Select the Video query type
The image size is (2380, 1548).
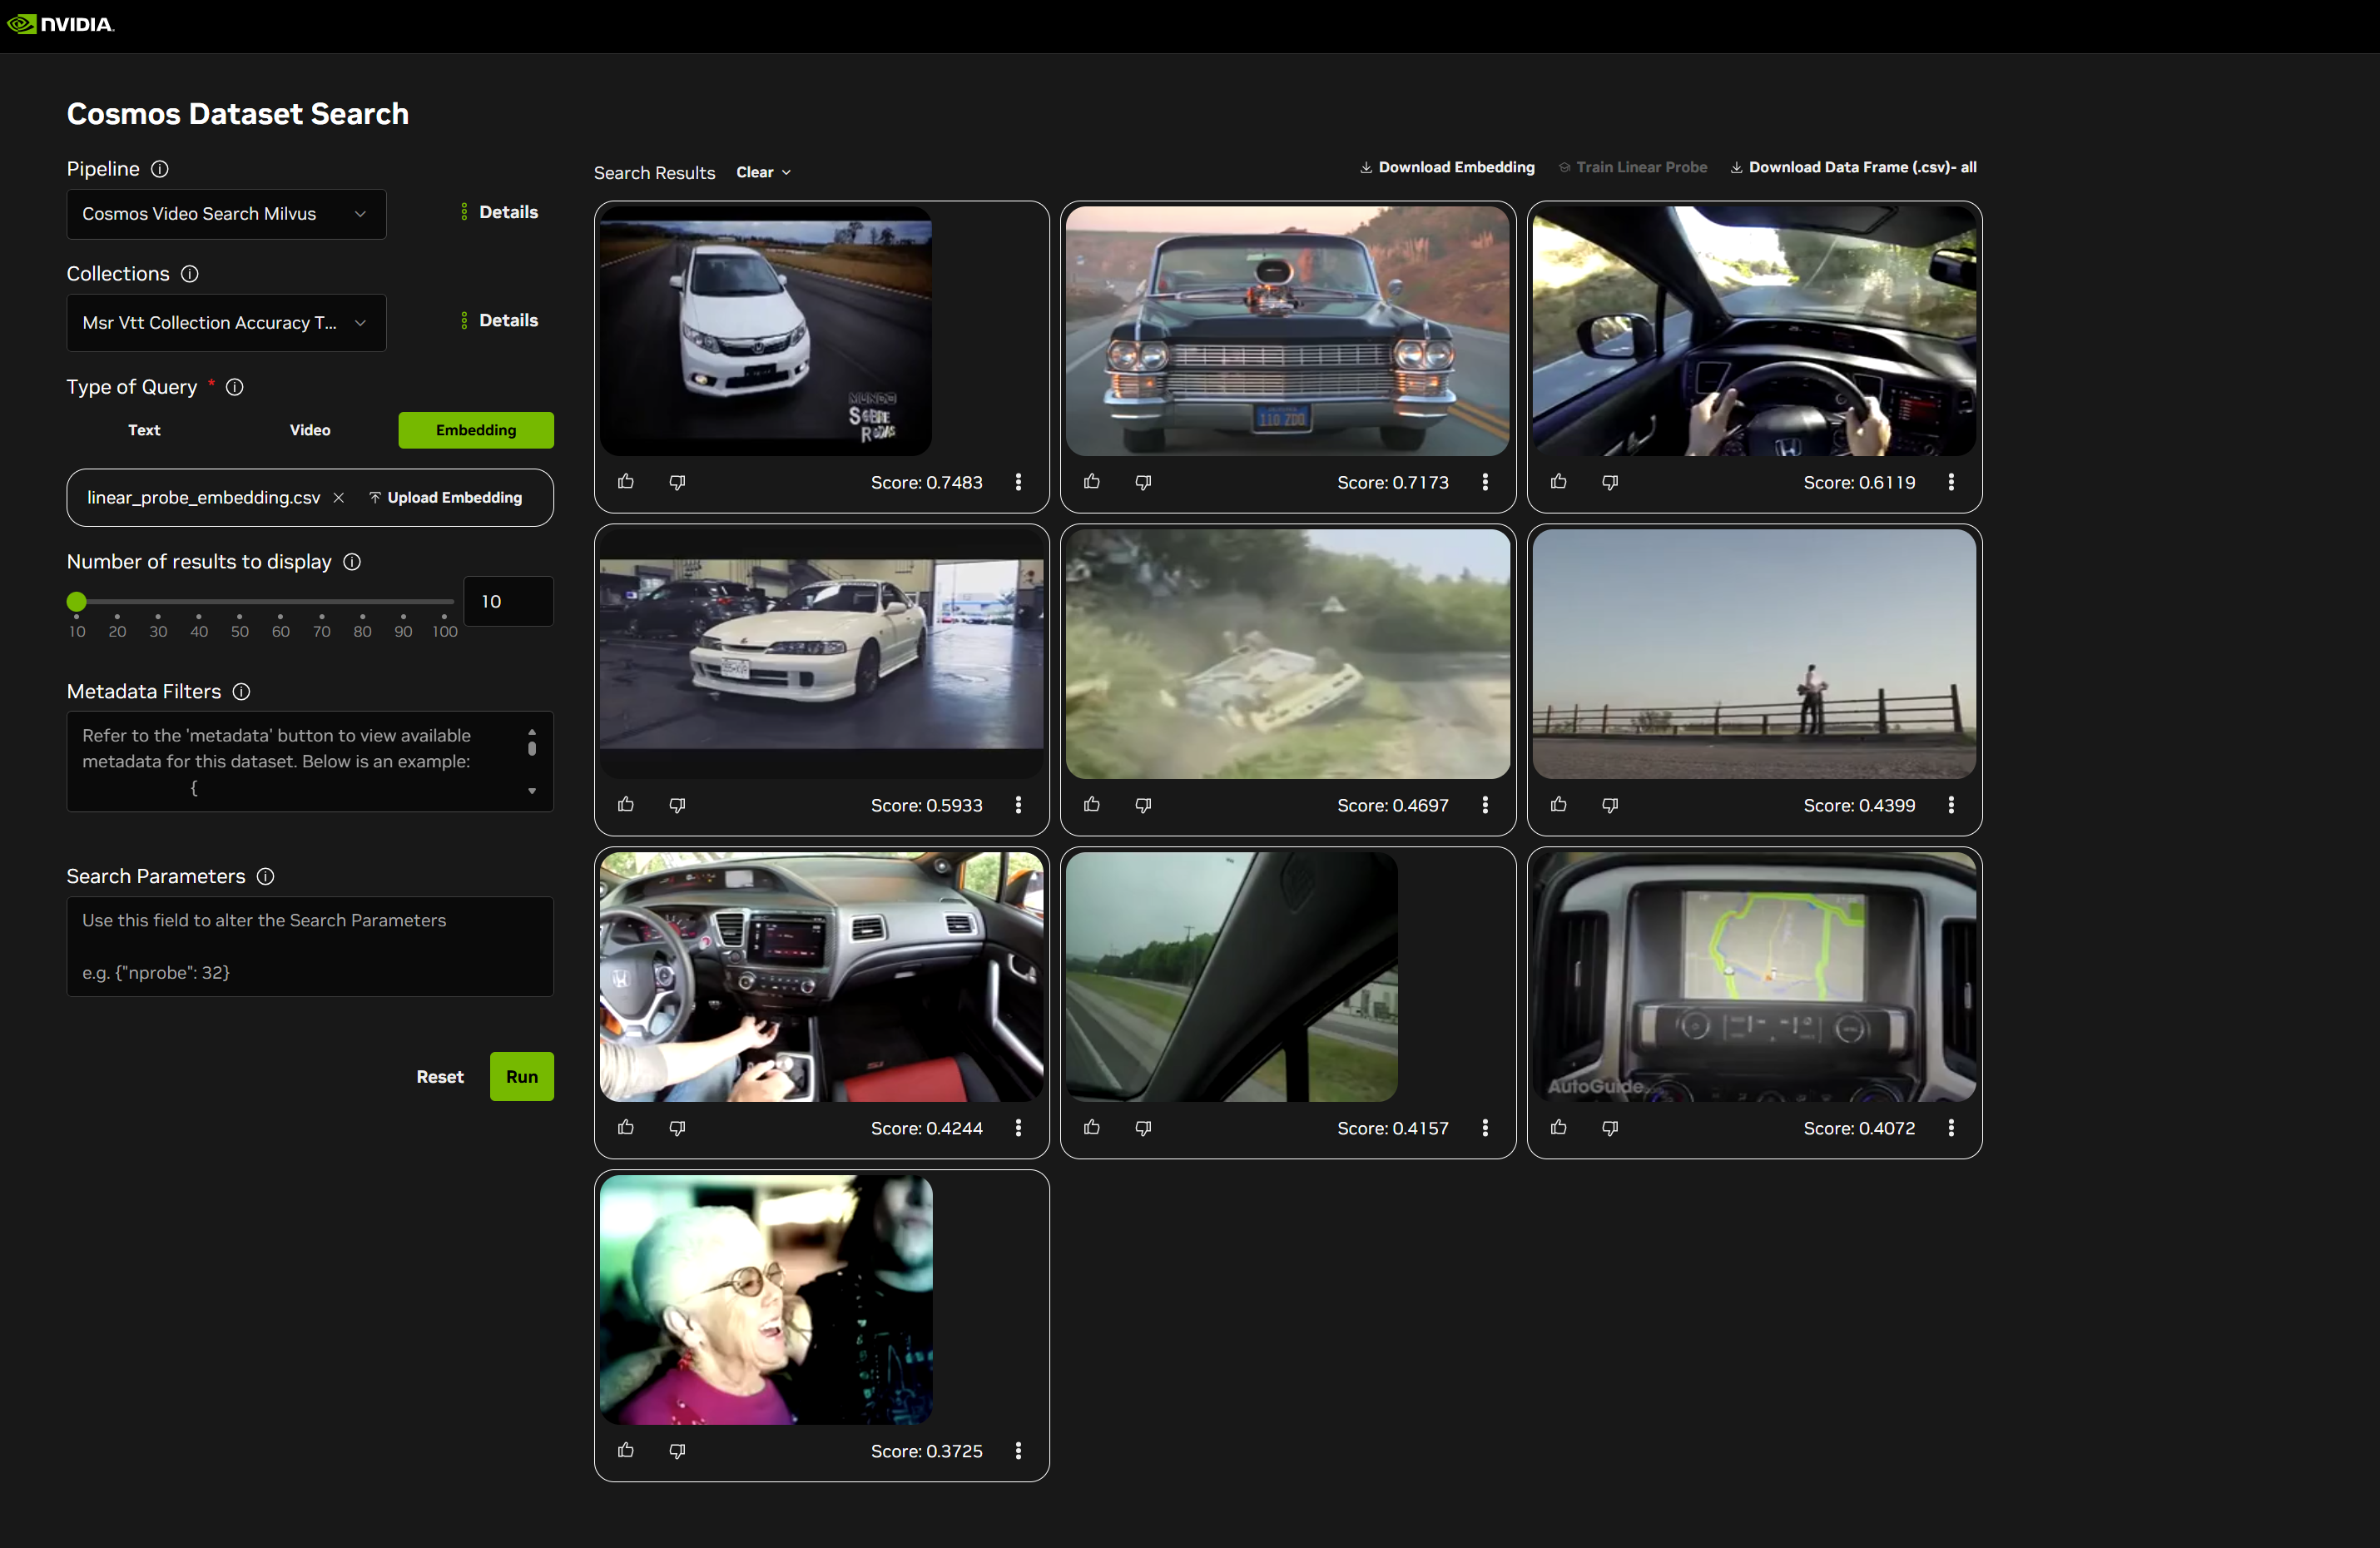click(x=310, y=430)
